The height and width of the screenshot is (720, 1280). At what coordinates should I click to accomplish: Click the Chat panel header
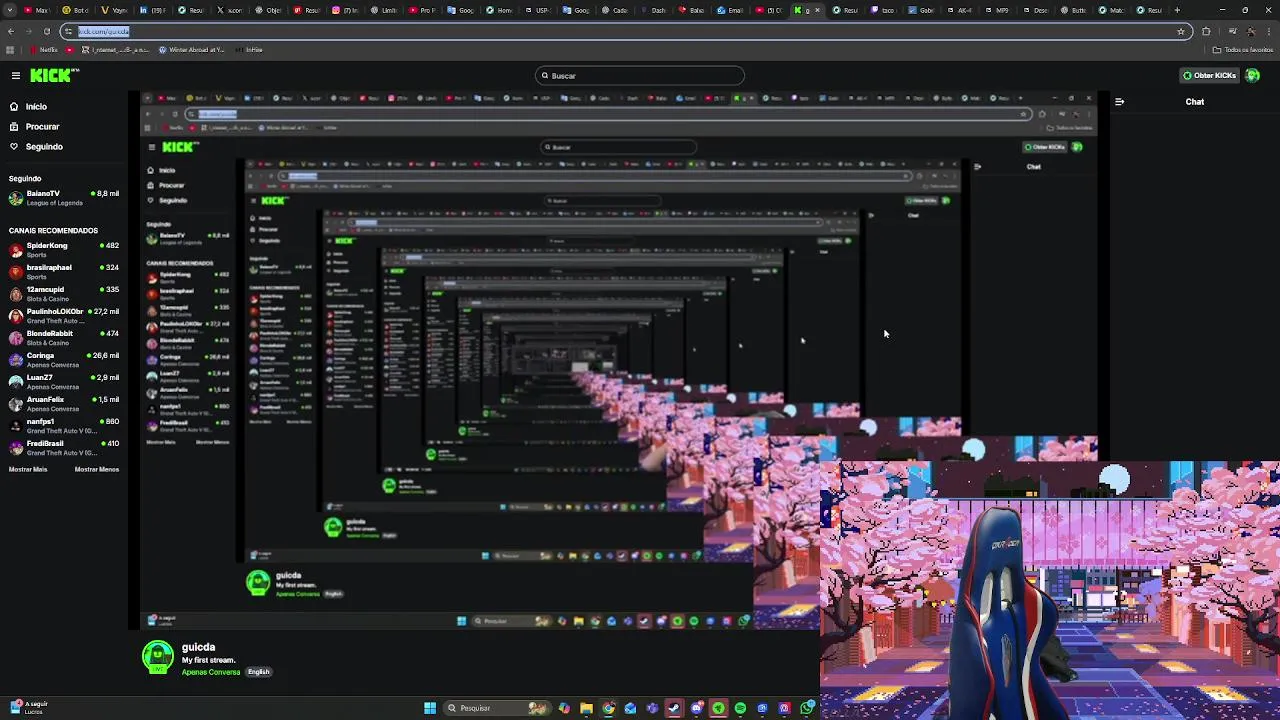[1195, 102]
